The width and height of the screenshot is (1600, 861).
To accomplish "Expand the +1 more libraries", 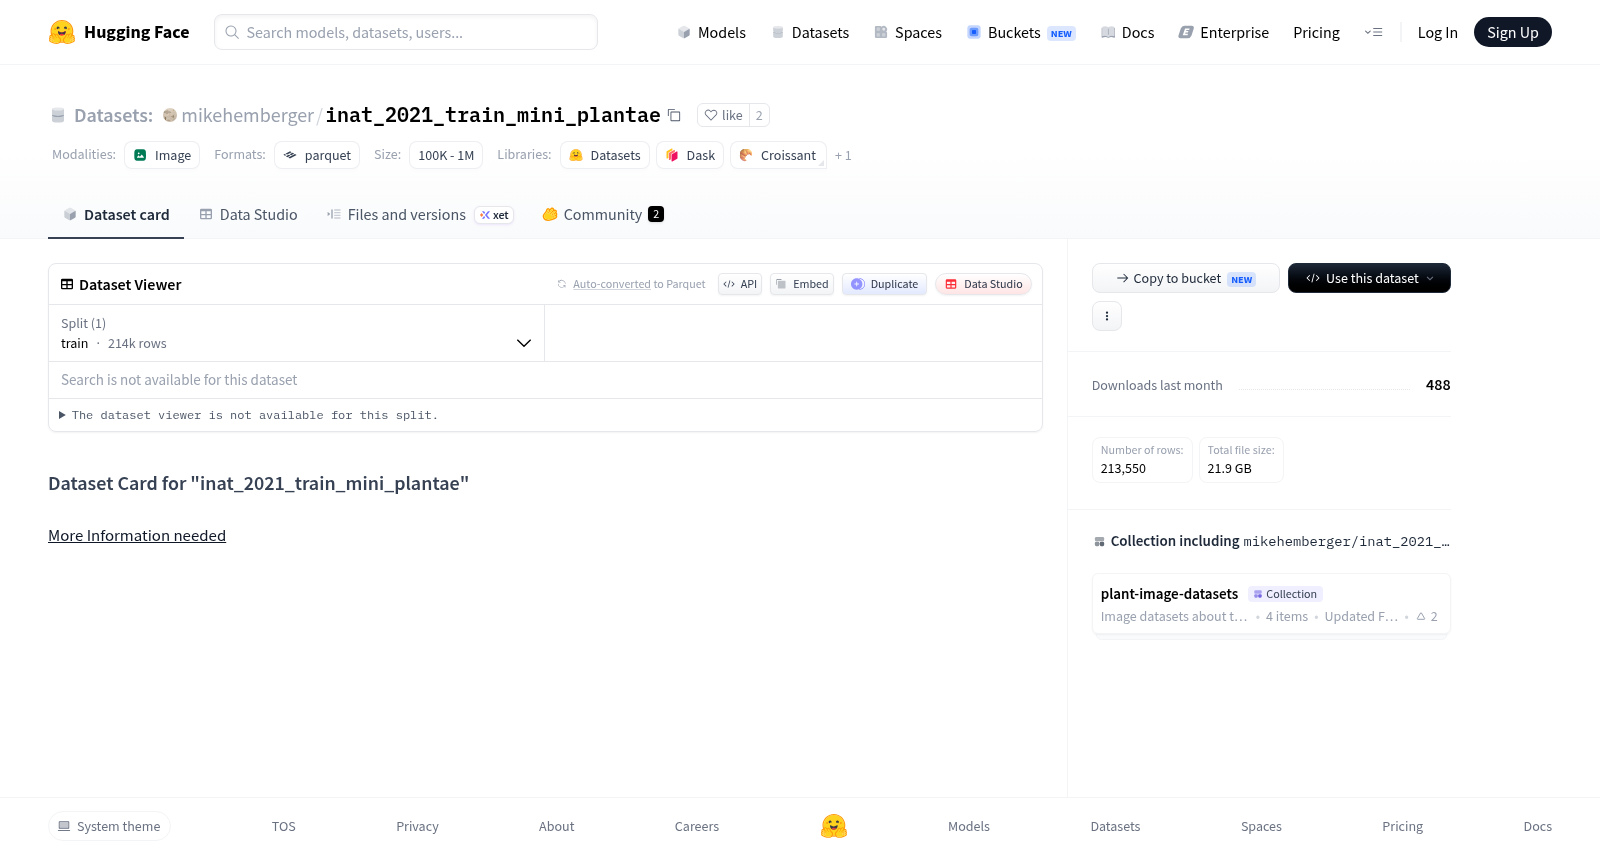I will [x=843, y=155].
